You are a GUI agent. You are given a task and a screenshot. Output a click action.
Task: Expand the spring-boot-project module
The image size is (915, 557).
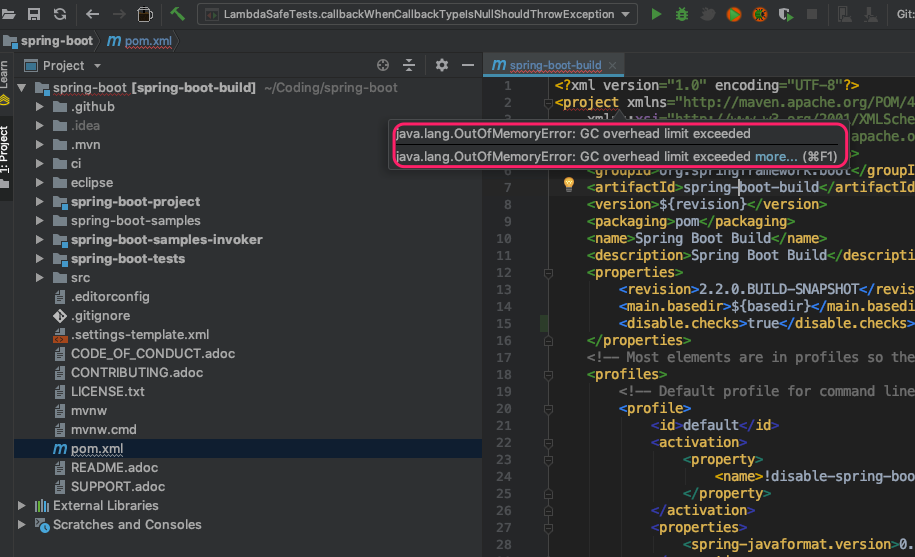pos(40,202)
